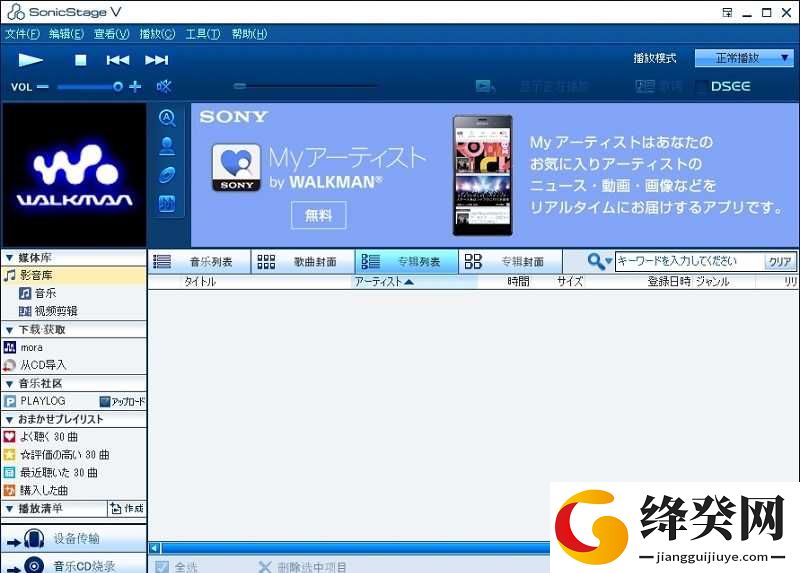Skip to the next track

coord(157,60)
